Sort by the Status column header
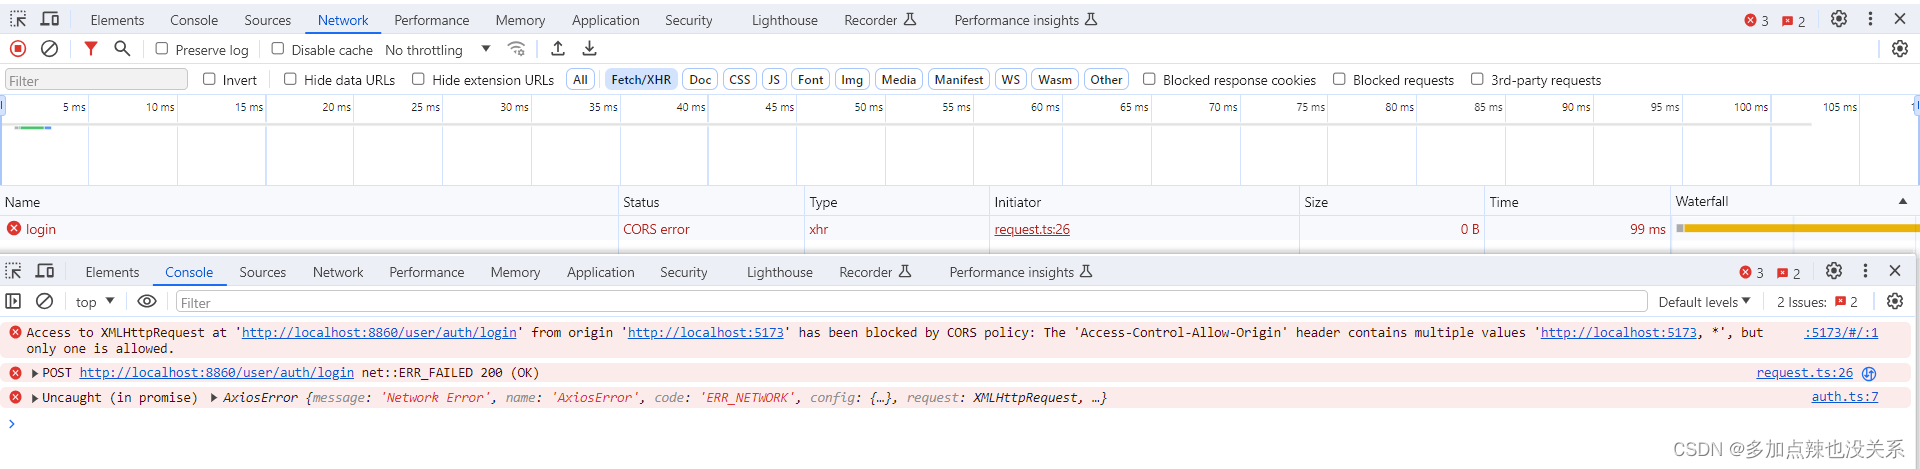Image resolution: width=1920 pixels, height=469 pixels. [x=711, y=201]
